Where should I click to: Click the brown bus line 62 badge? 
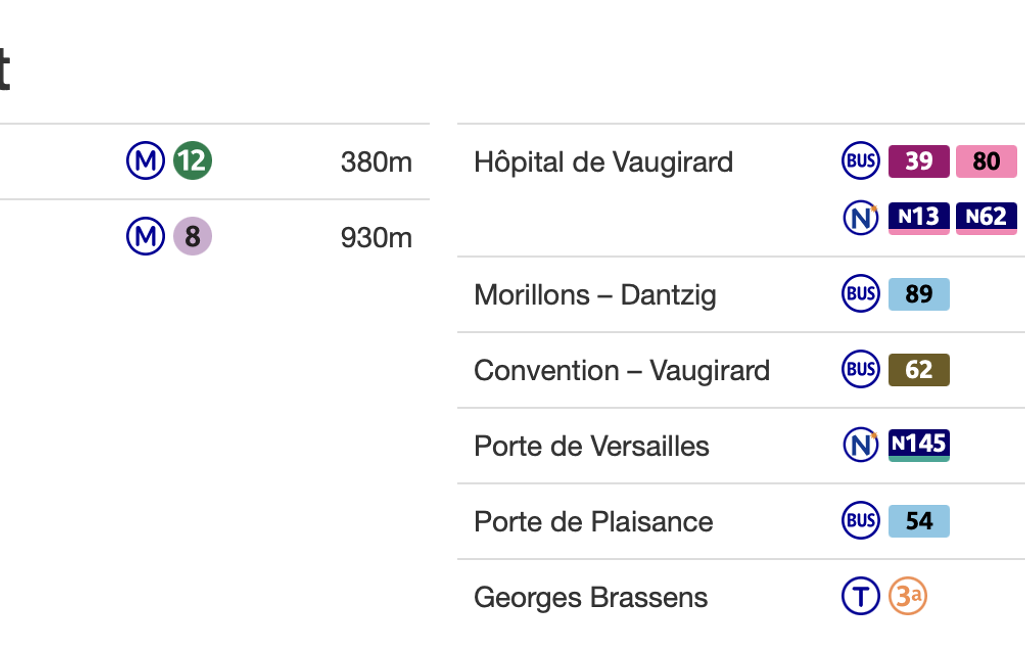918,370
